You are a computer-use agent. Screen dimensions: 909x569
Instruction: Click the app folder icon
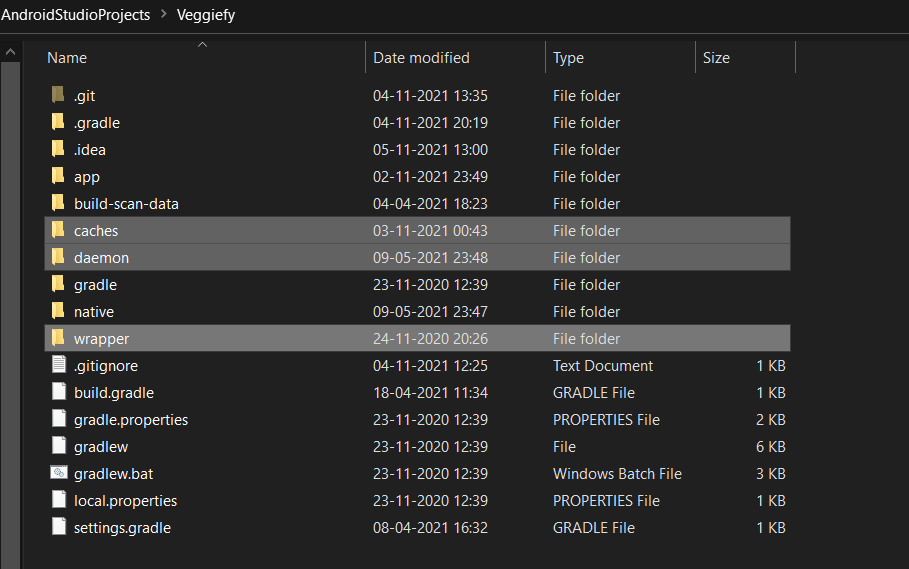tap(58, 176)
